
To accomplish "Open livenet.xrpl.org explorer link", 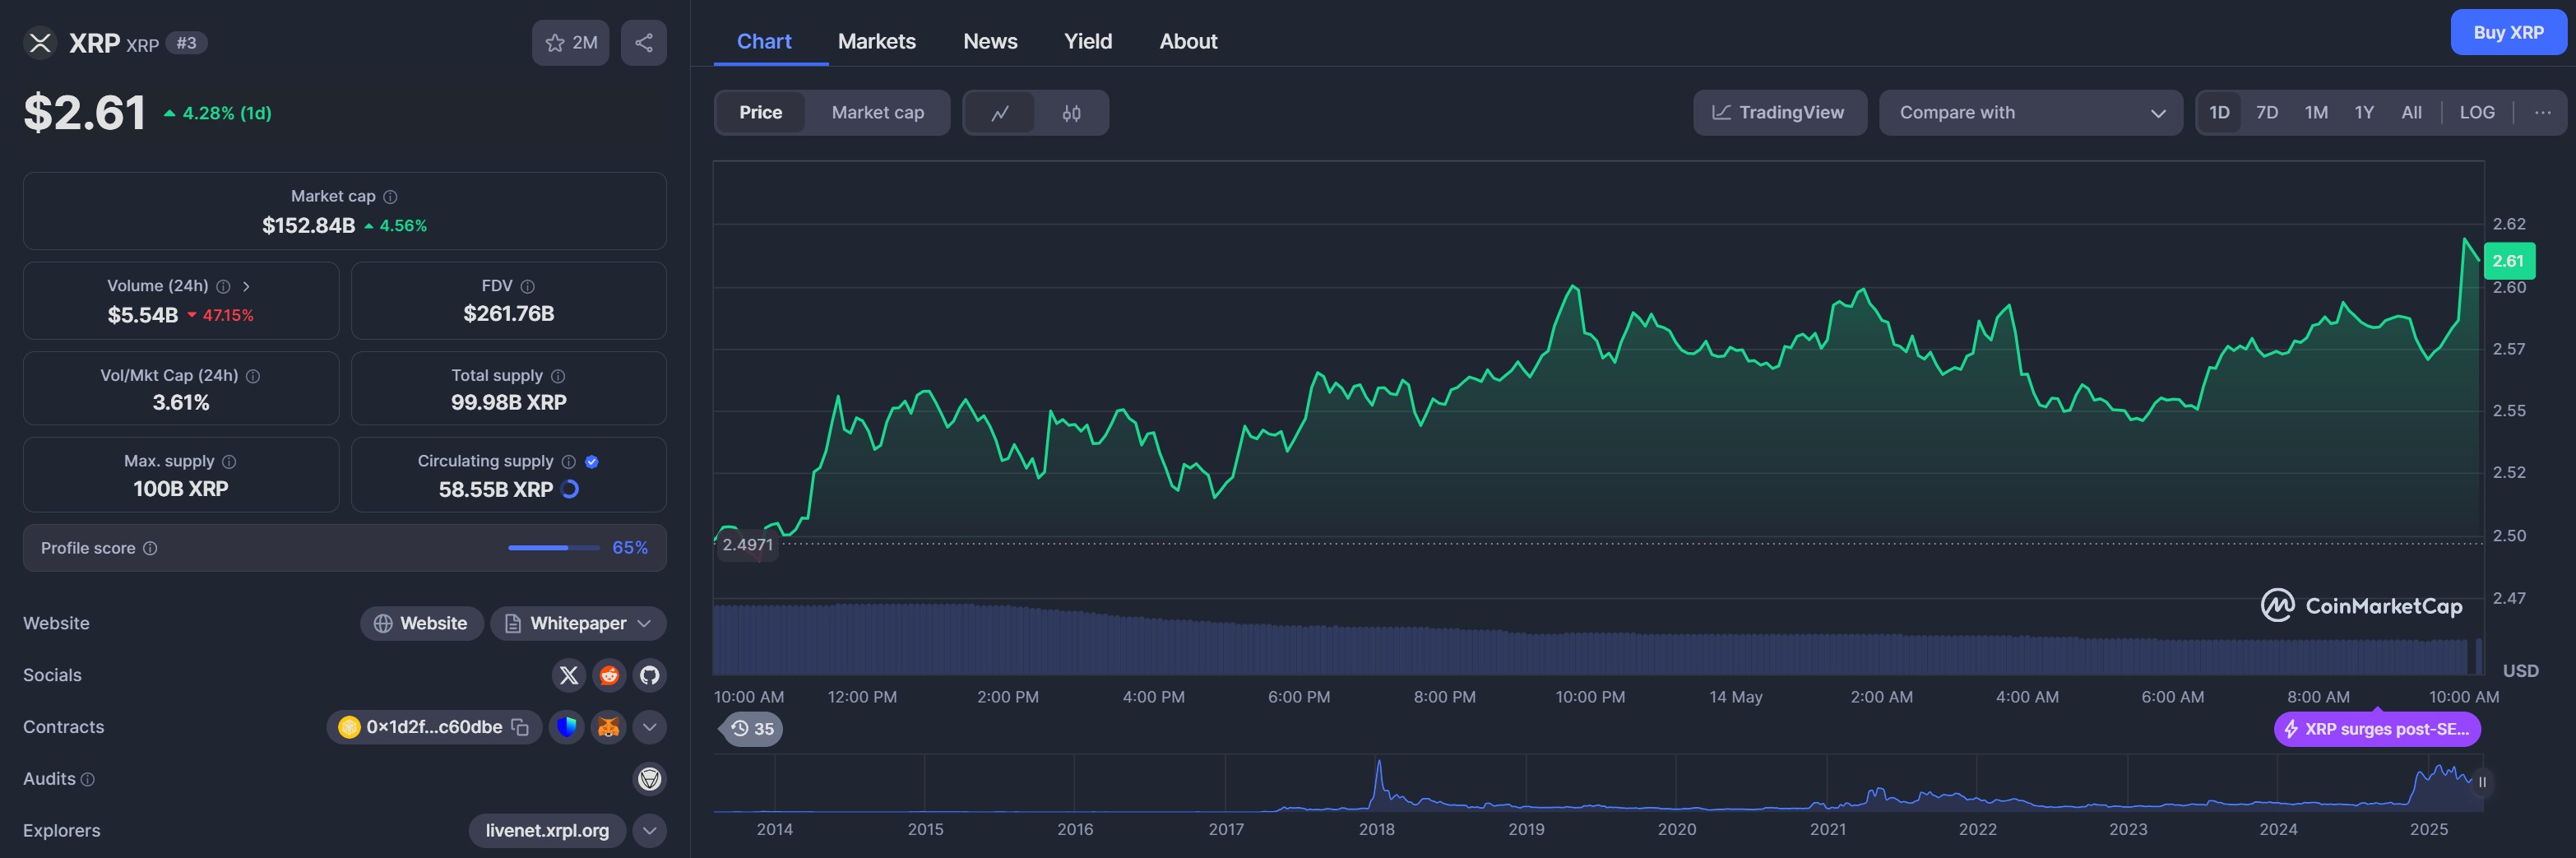I will pyautogui.click(x=547, y=831).
